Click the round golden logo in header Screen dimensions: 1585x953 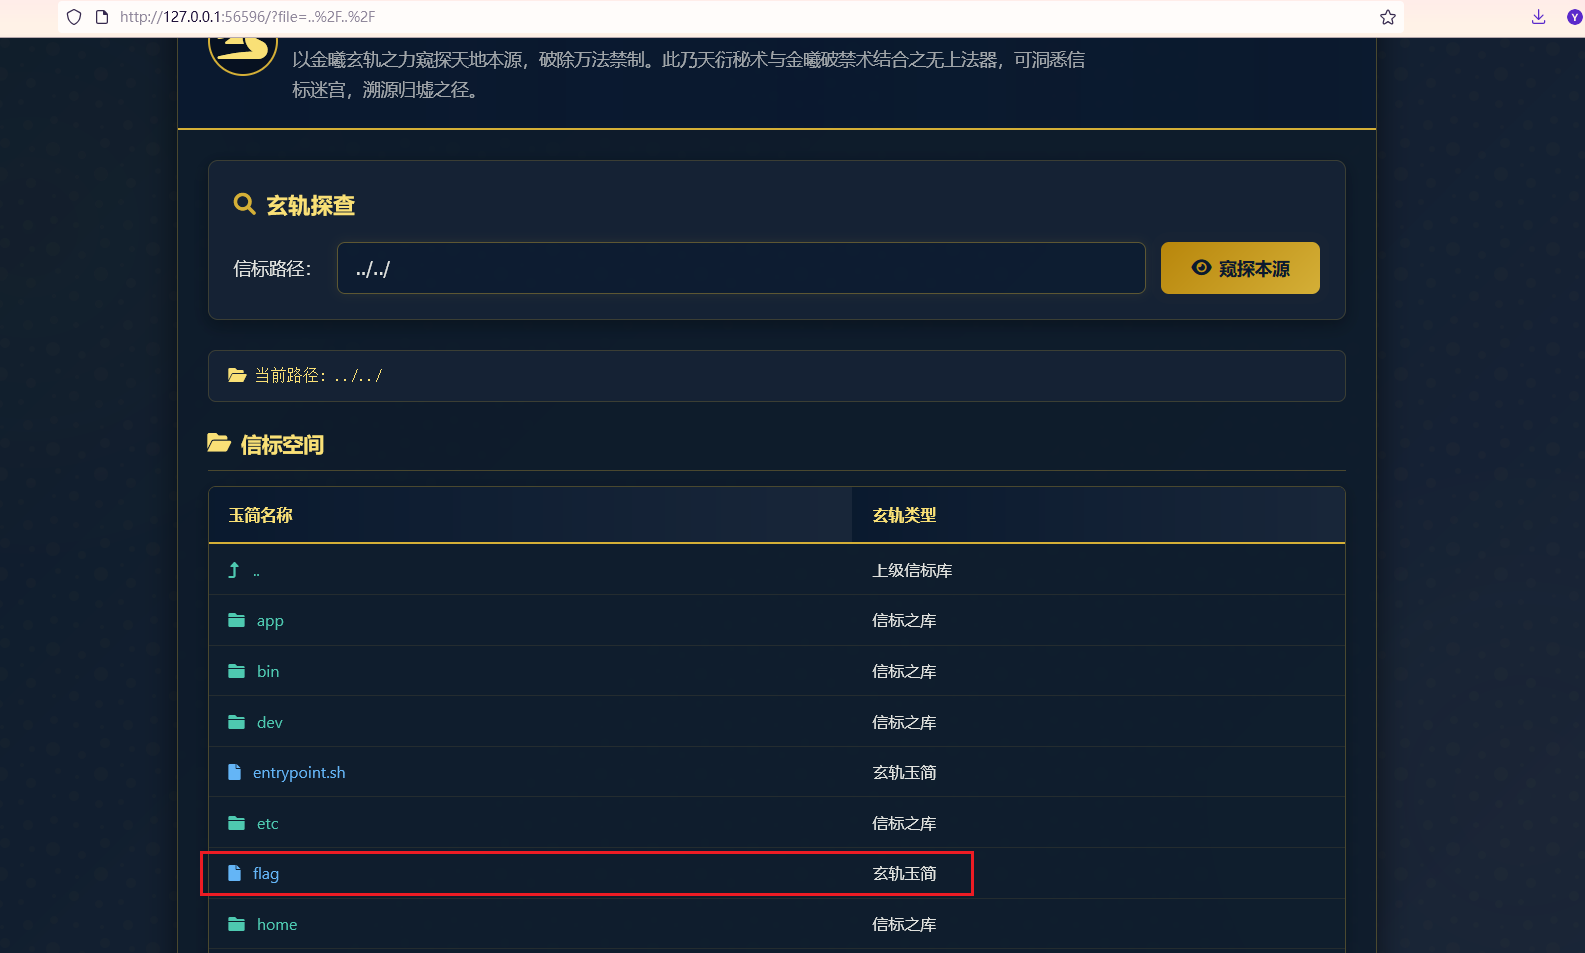[x=242, y=48]
